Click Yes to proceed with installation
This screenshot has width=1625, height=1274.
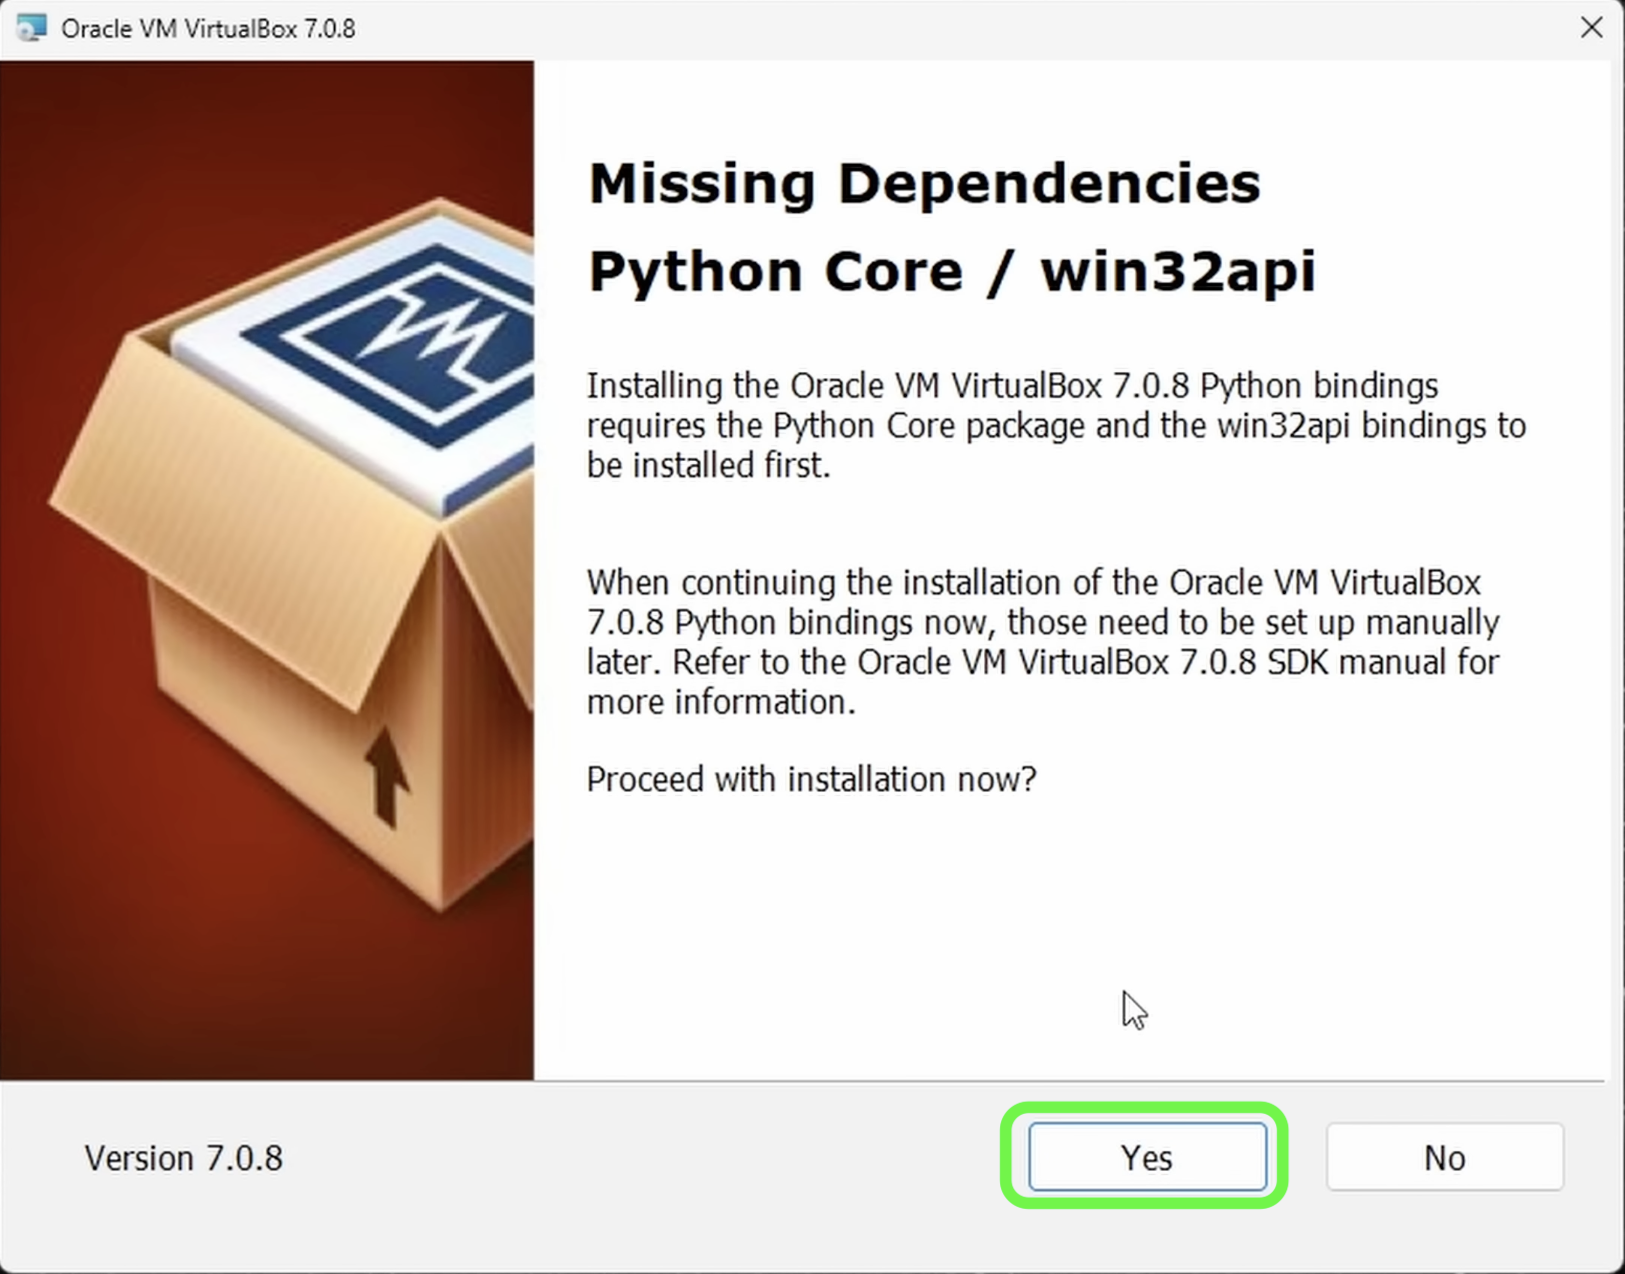1146,1157
